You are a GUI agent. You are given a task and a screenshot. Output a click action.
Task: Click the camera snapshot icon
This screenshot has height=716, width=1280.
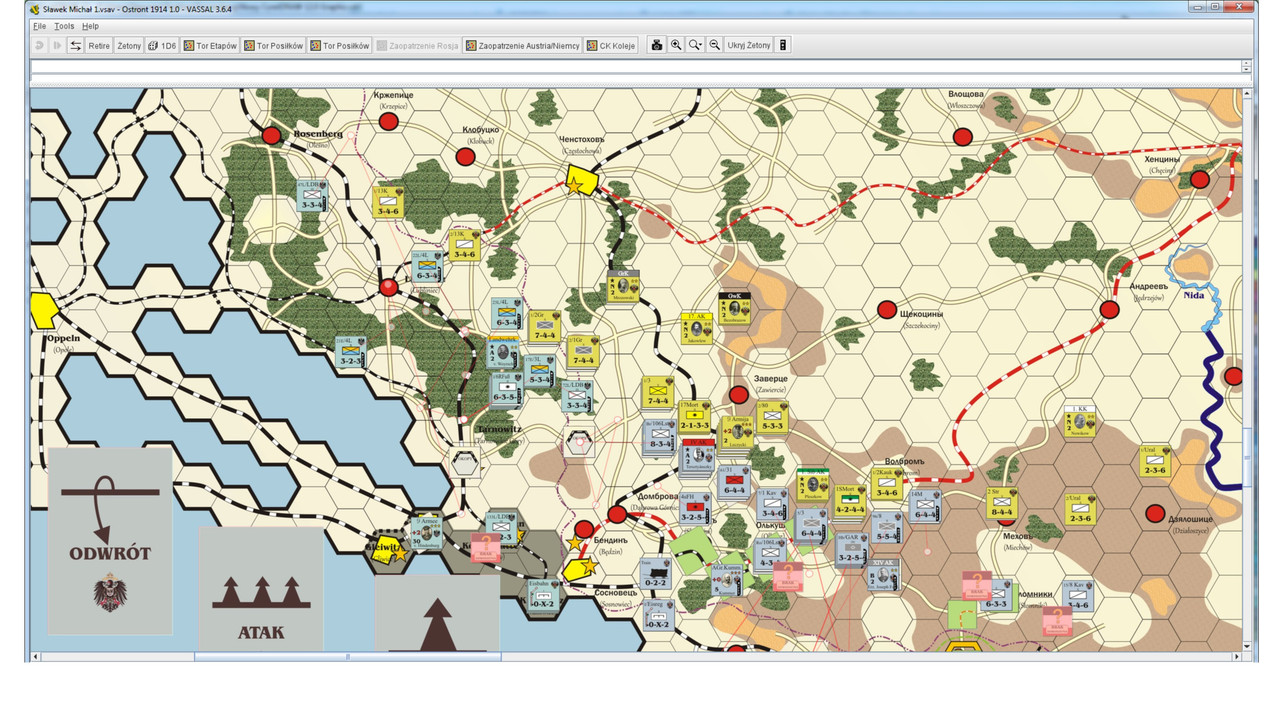(657, 45)
